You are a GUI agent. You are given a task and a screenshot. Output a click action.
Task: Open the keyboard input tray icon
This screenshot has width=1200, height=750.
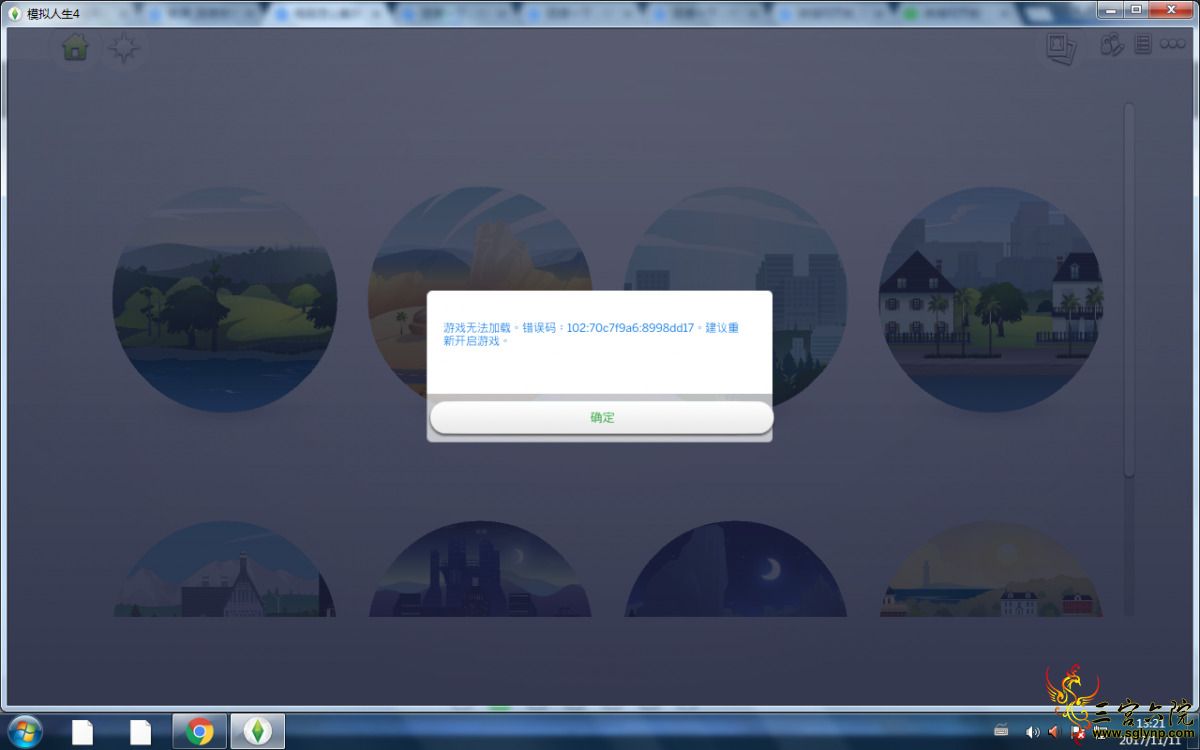[x=1002, y=732]
